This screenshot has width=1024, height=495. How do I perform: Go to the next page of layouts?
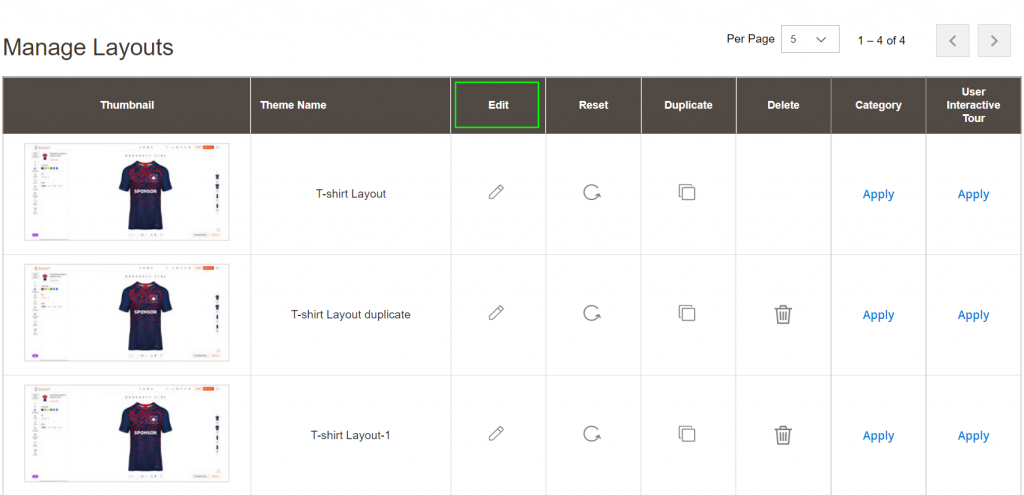coord(993,41)
